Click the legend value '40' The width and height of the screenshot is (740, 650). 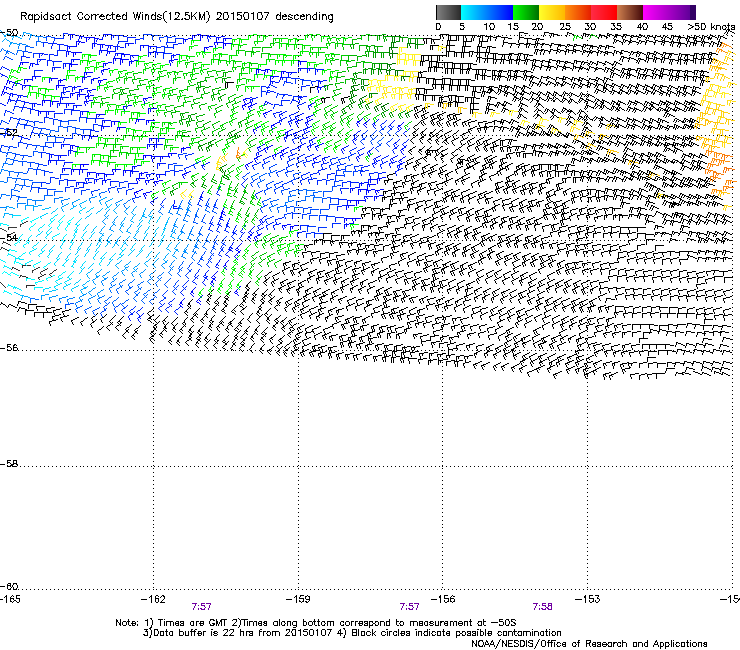coord(642,27)
